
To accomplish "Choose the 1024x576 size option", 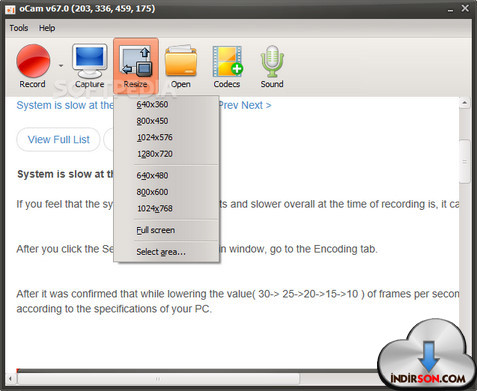I will [166, 137].
